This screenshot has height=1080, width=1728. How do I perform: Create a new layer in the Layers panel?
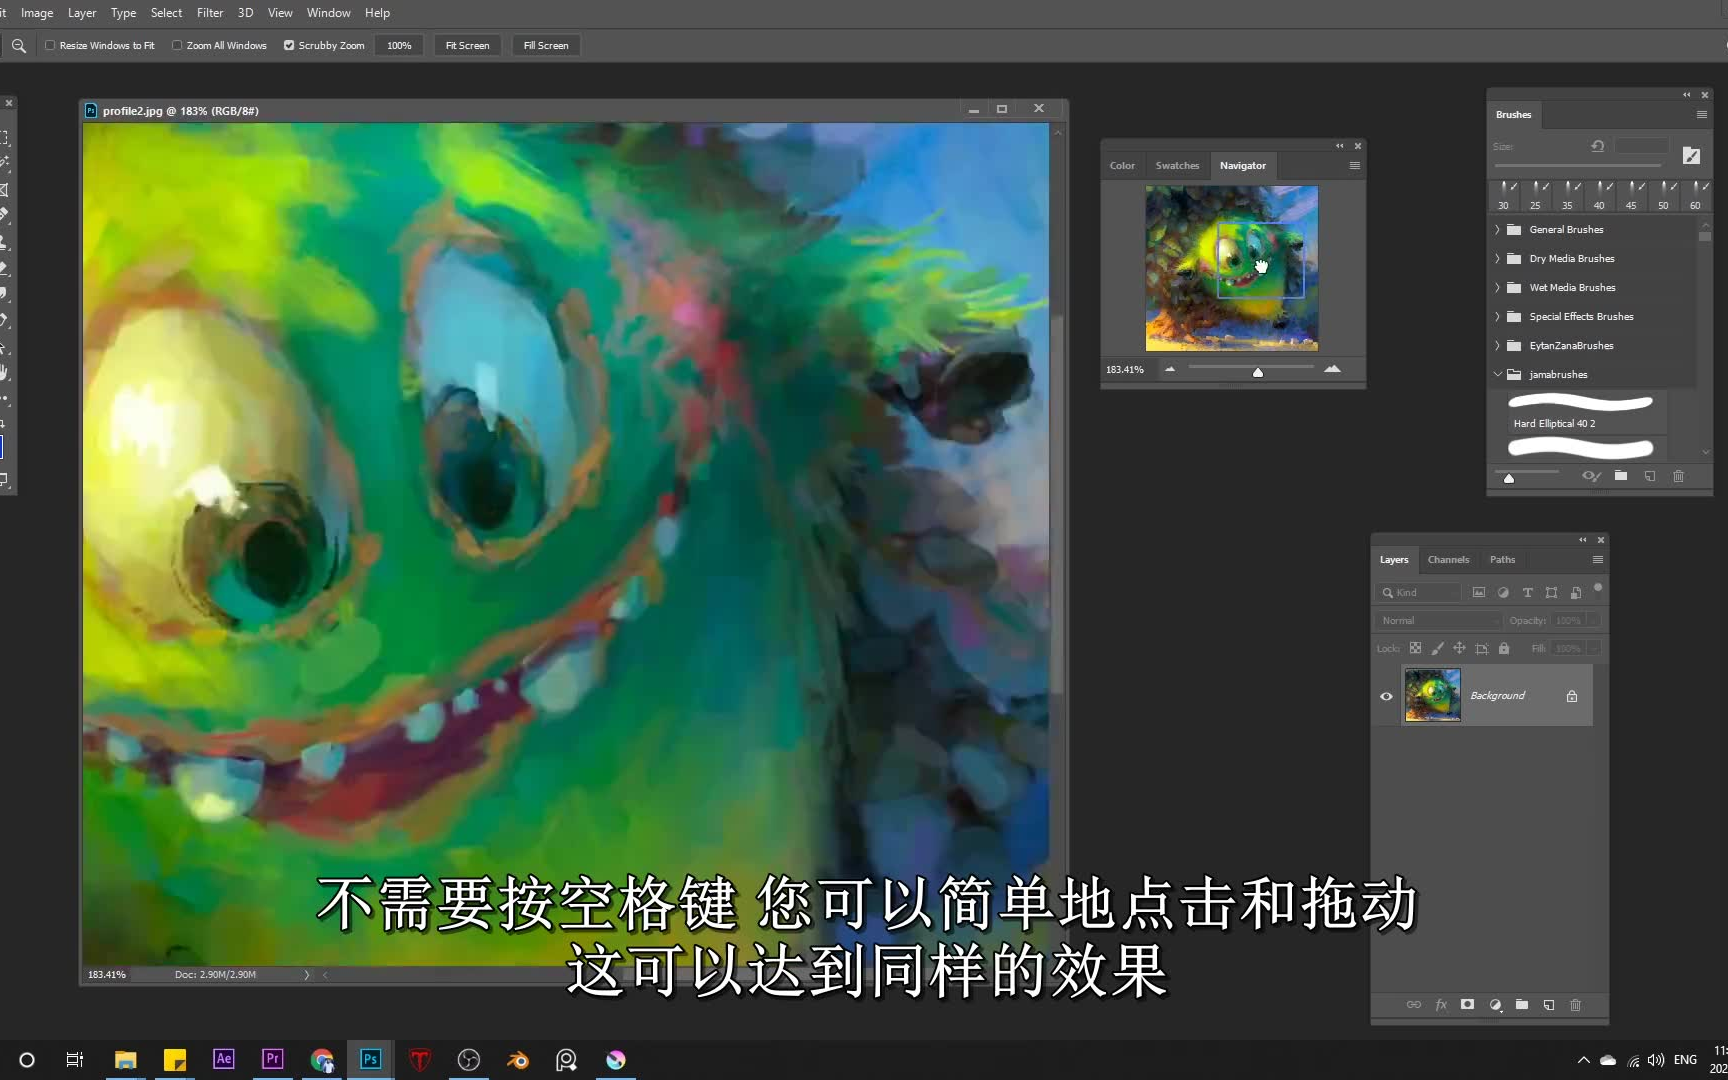(1548, 1005)
